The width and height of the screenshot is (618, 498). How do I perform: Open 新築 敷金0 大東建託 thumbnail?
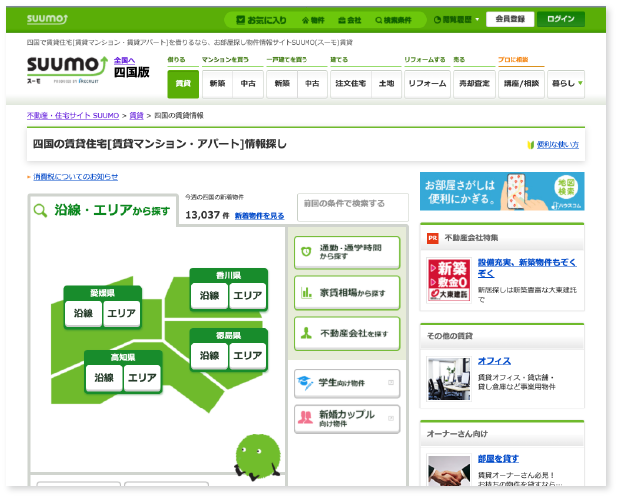pos(449,280)
